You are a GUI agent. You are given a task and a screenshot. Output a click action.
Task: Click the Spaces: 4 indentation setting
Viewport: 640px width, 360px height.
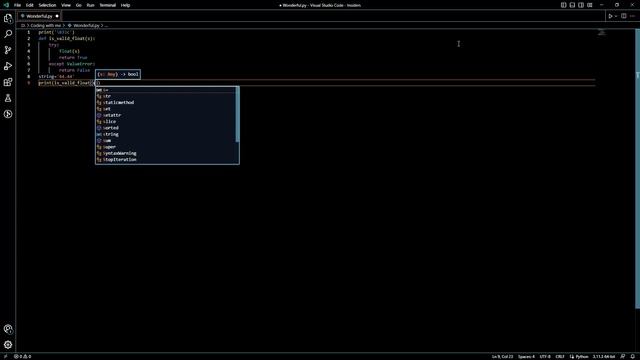tap(526, 356)
